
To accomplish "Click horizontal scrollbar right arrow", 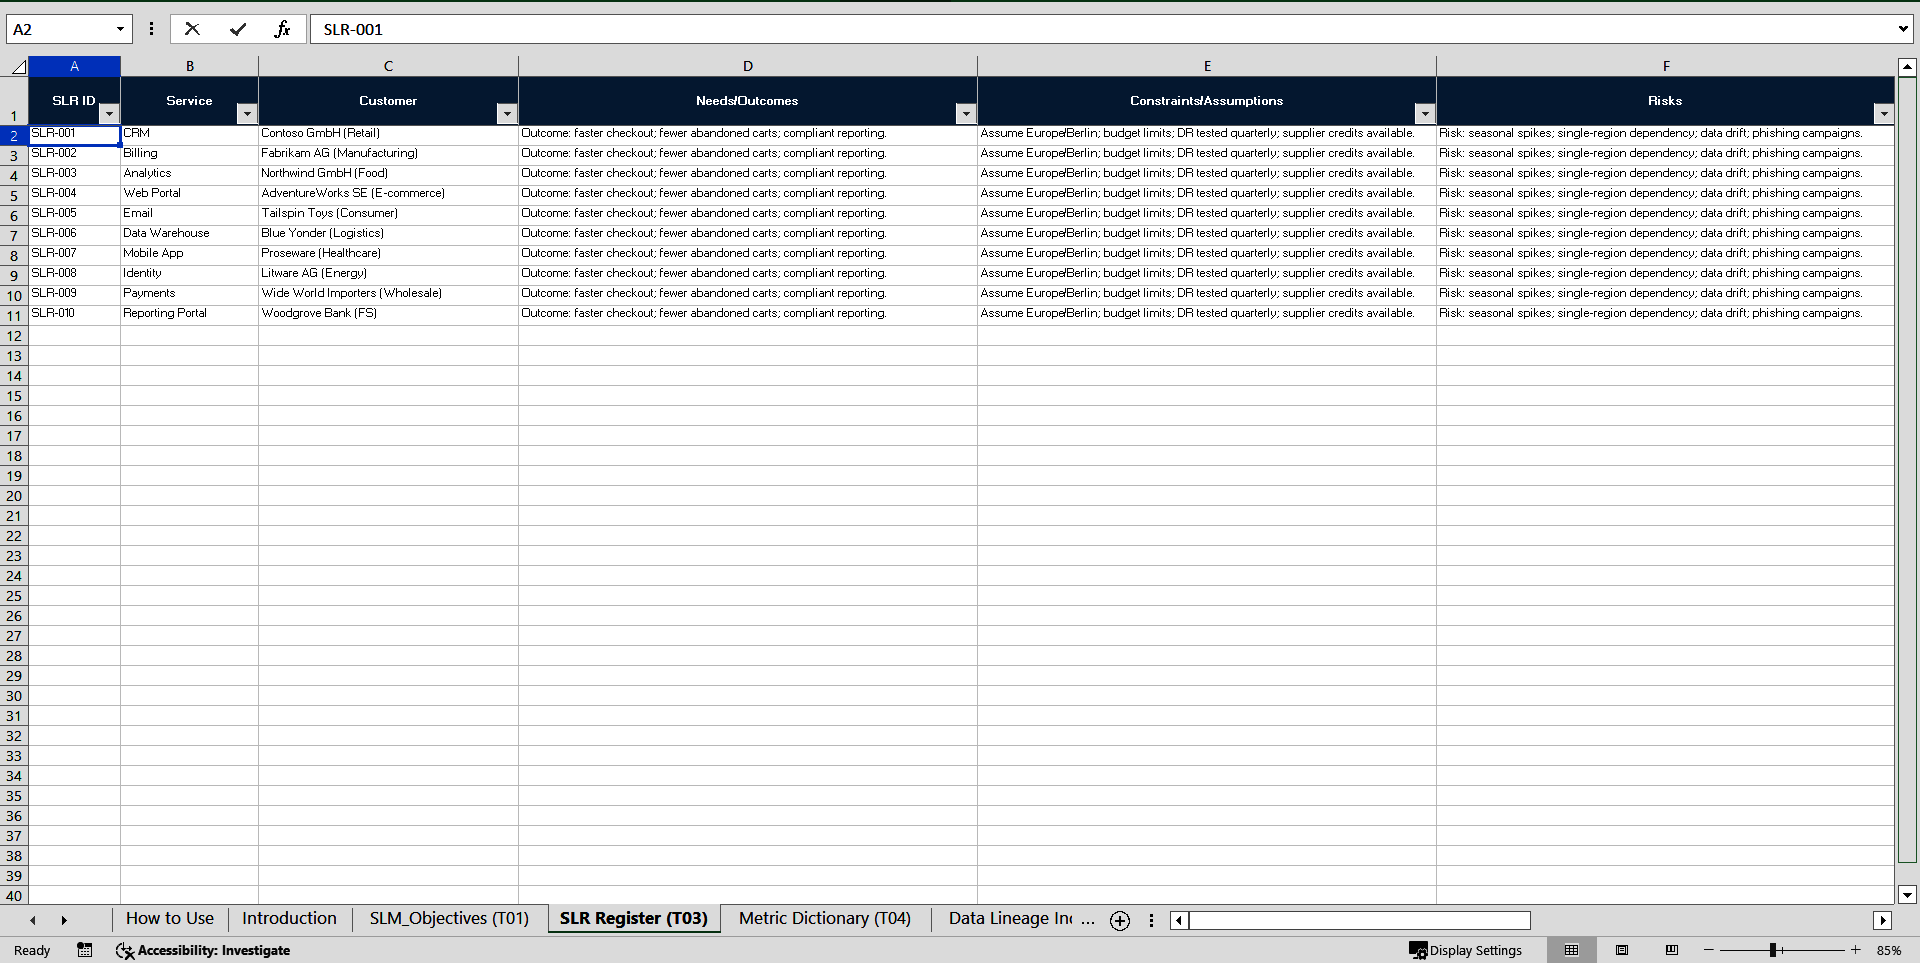I will 1883,920.
